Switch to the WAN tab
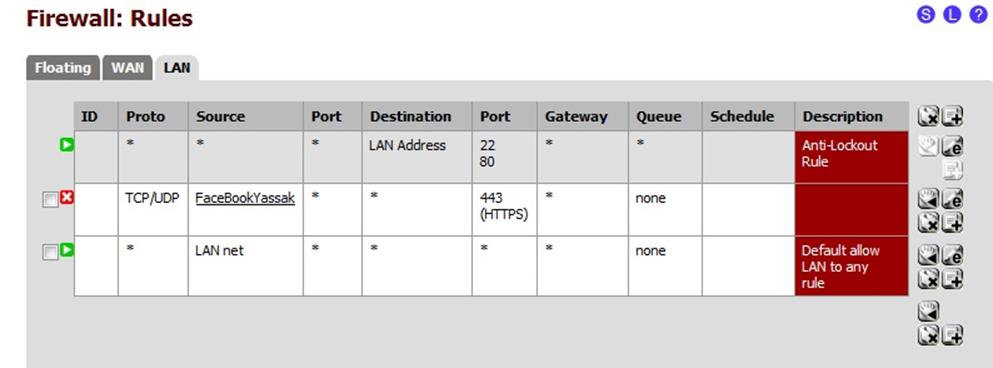993x368 pixels. [x=128, y=68]
